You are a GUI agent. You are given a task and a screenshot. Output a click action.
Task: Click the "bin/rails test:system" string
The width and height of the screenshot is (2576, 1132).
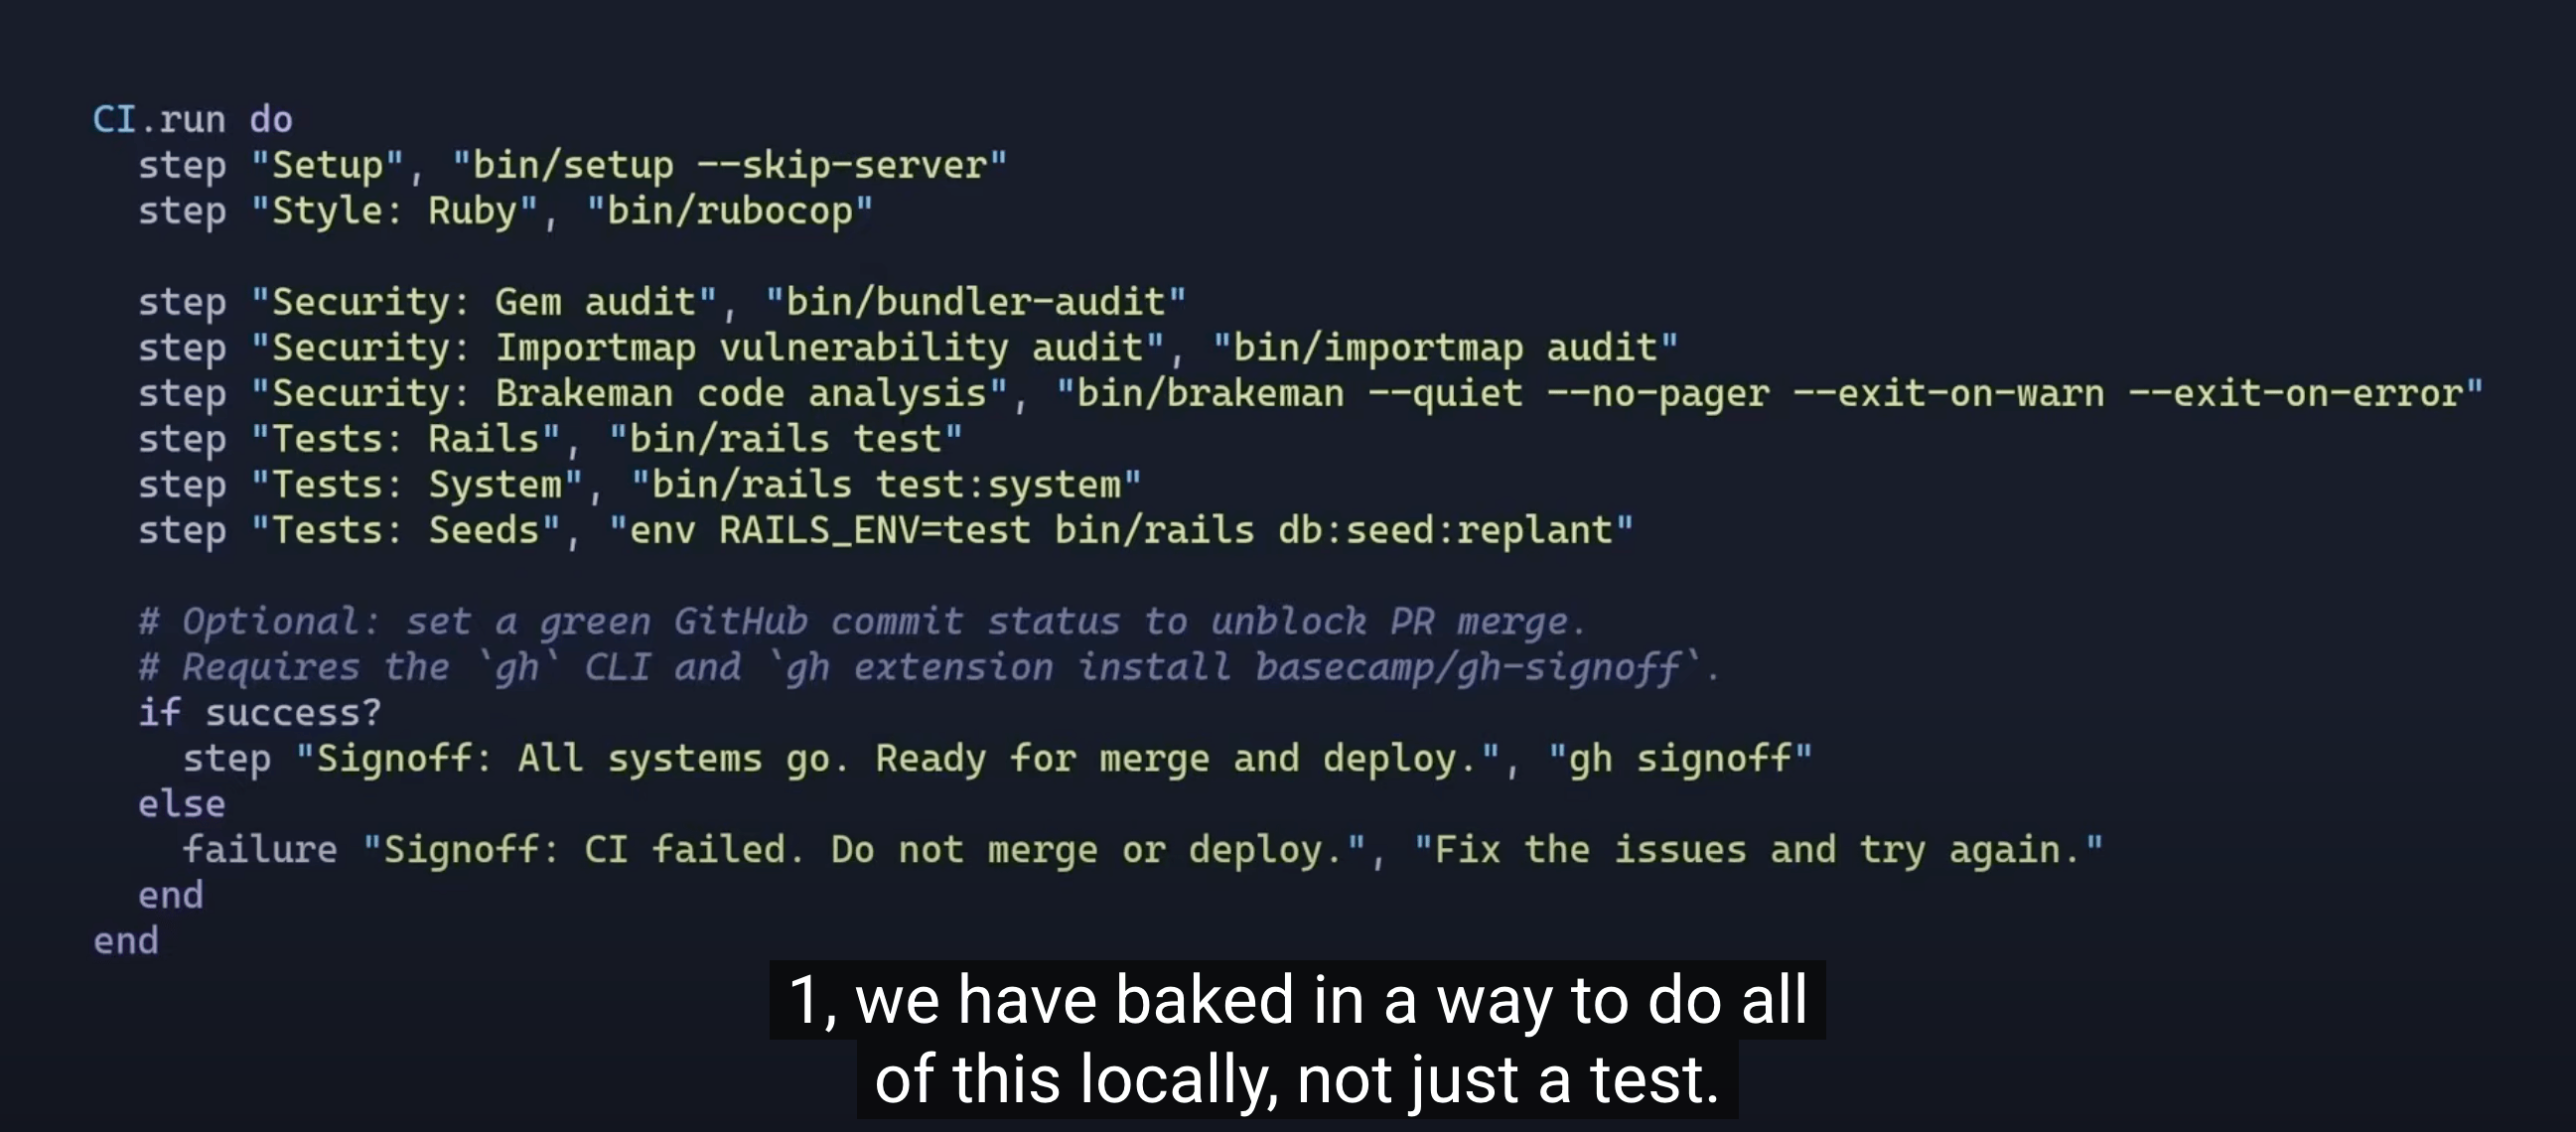click(x=886, y=485)
